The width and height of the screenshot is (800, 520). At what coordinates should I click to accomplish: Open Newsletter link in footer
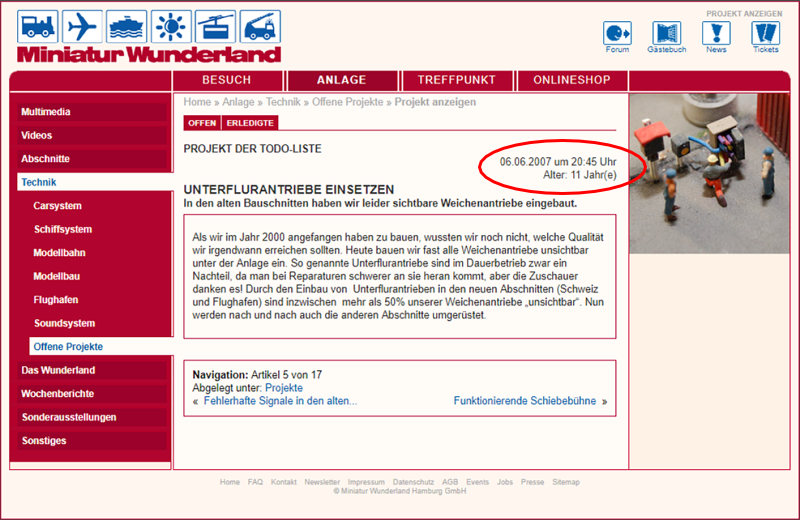coord(322,482)
